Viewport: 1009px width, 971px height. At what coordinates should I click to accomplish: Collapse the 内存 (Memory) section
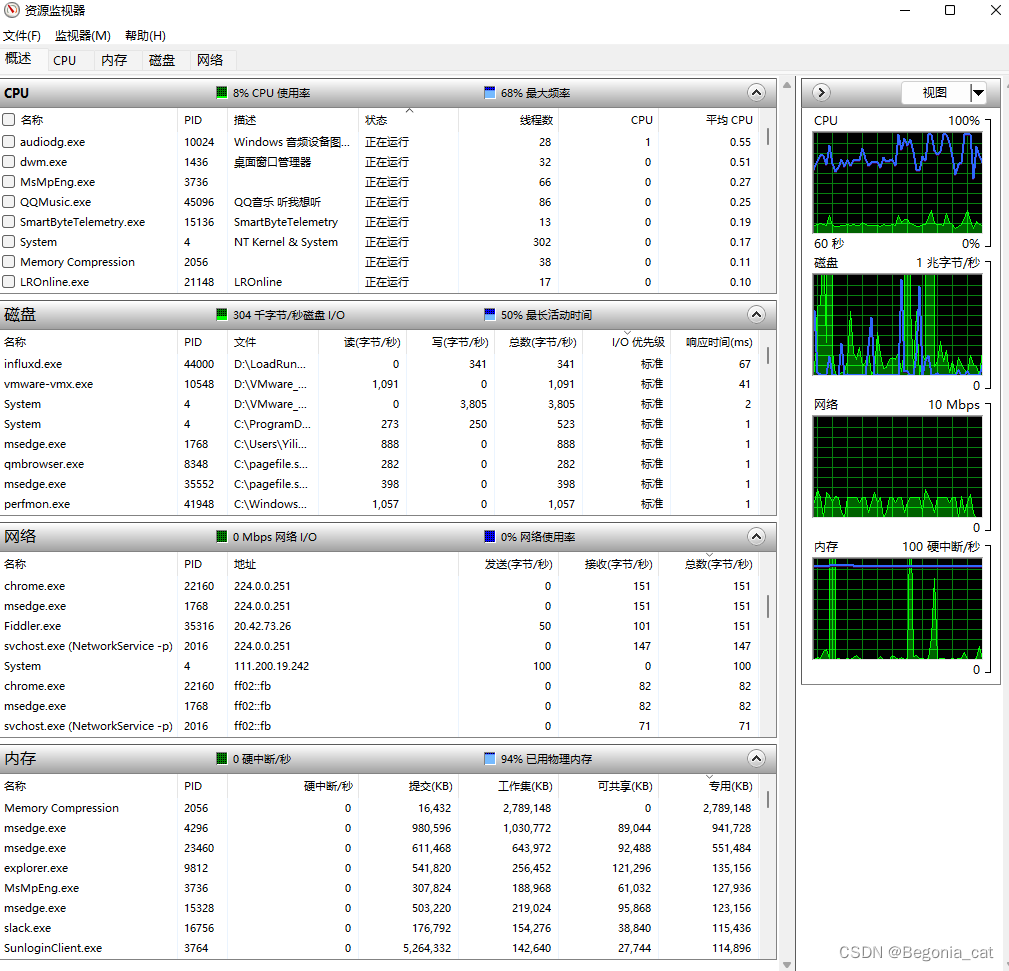[756, 759]
